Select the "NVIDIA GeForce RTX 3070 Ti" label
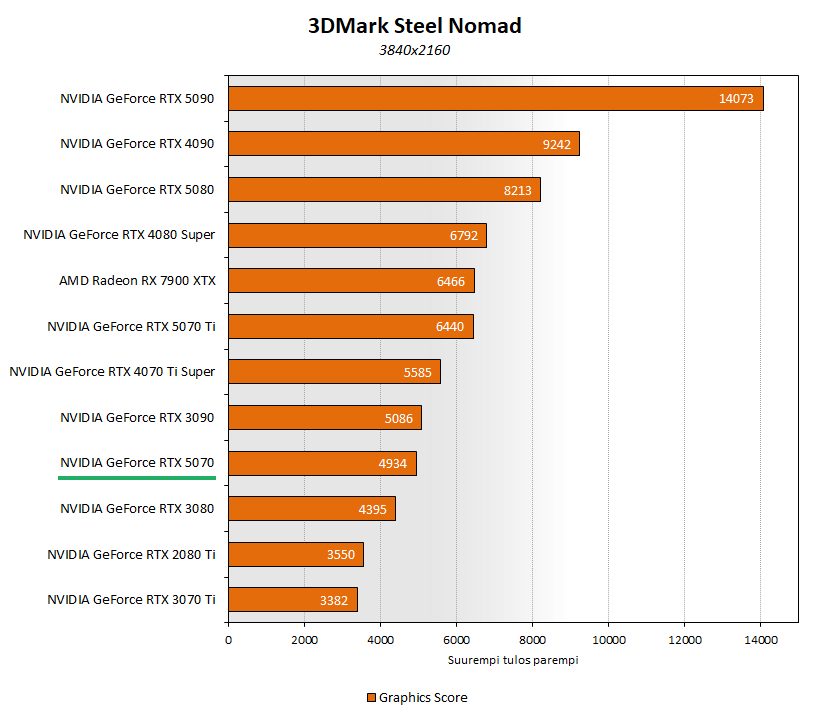The height and width of the screenshot is (719, 830). pos(131,599)
